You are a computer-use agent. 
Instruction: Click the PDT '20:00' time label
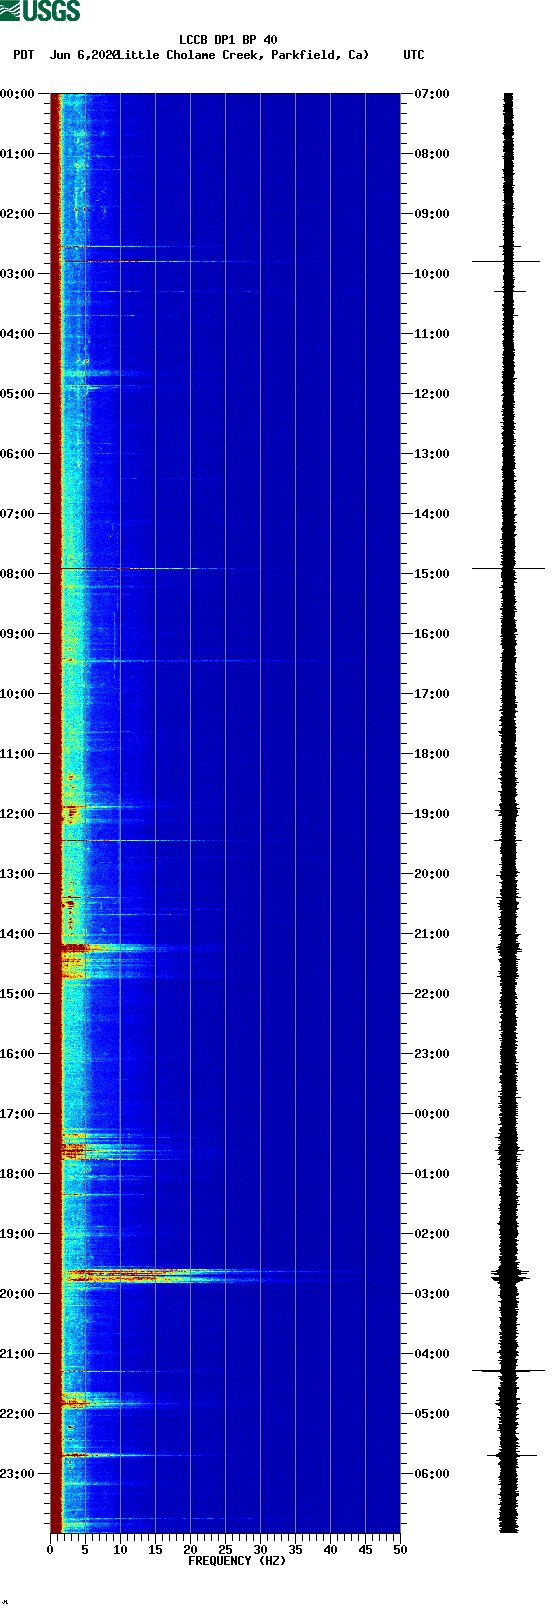tap(18, 1294)
